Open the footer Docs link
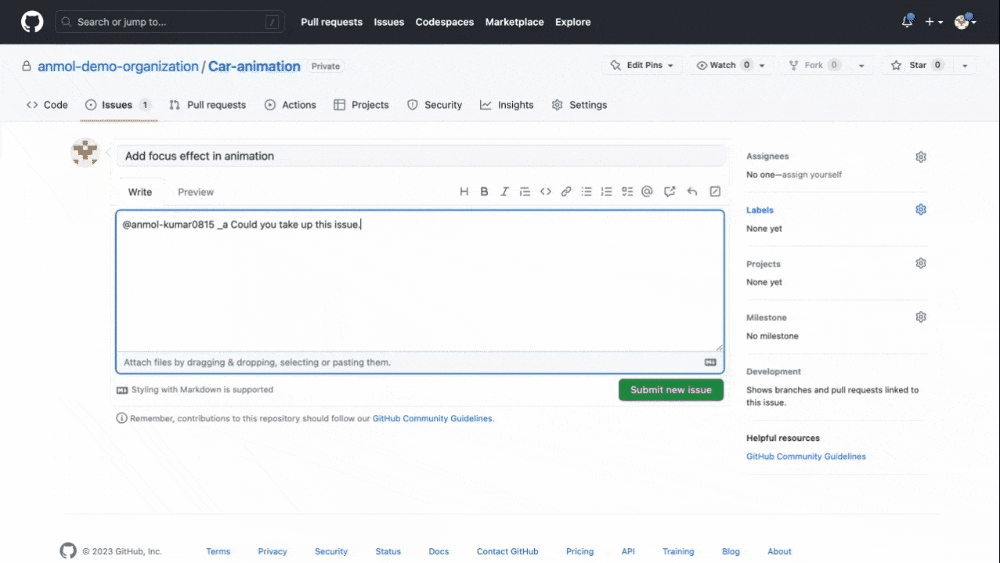 (x=439, y=552)
